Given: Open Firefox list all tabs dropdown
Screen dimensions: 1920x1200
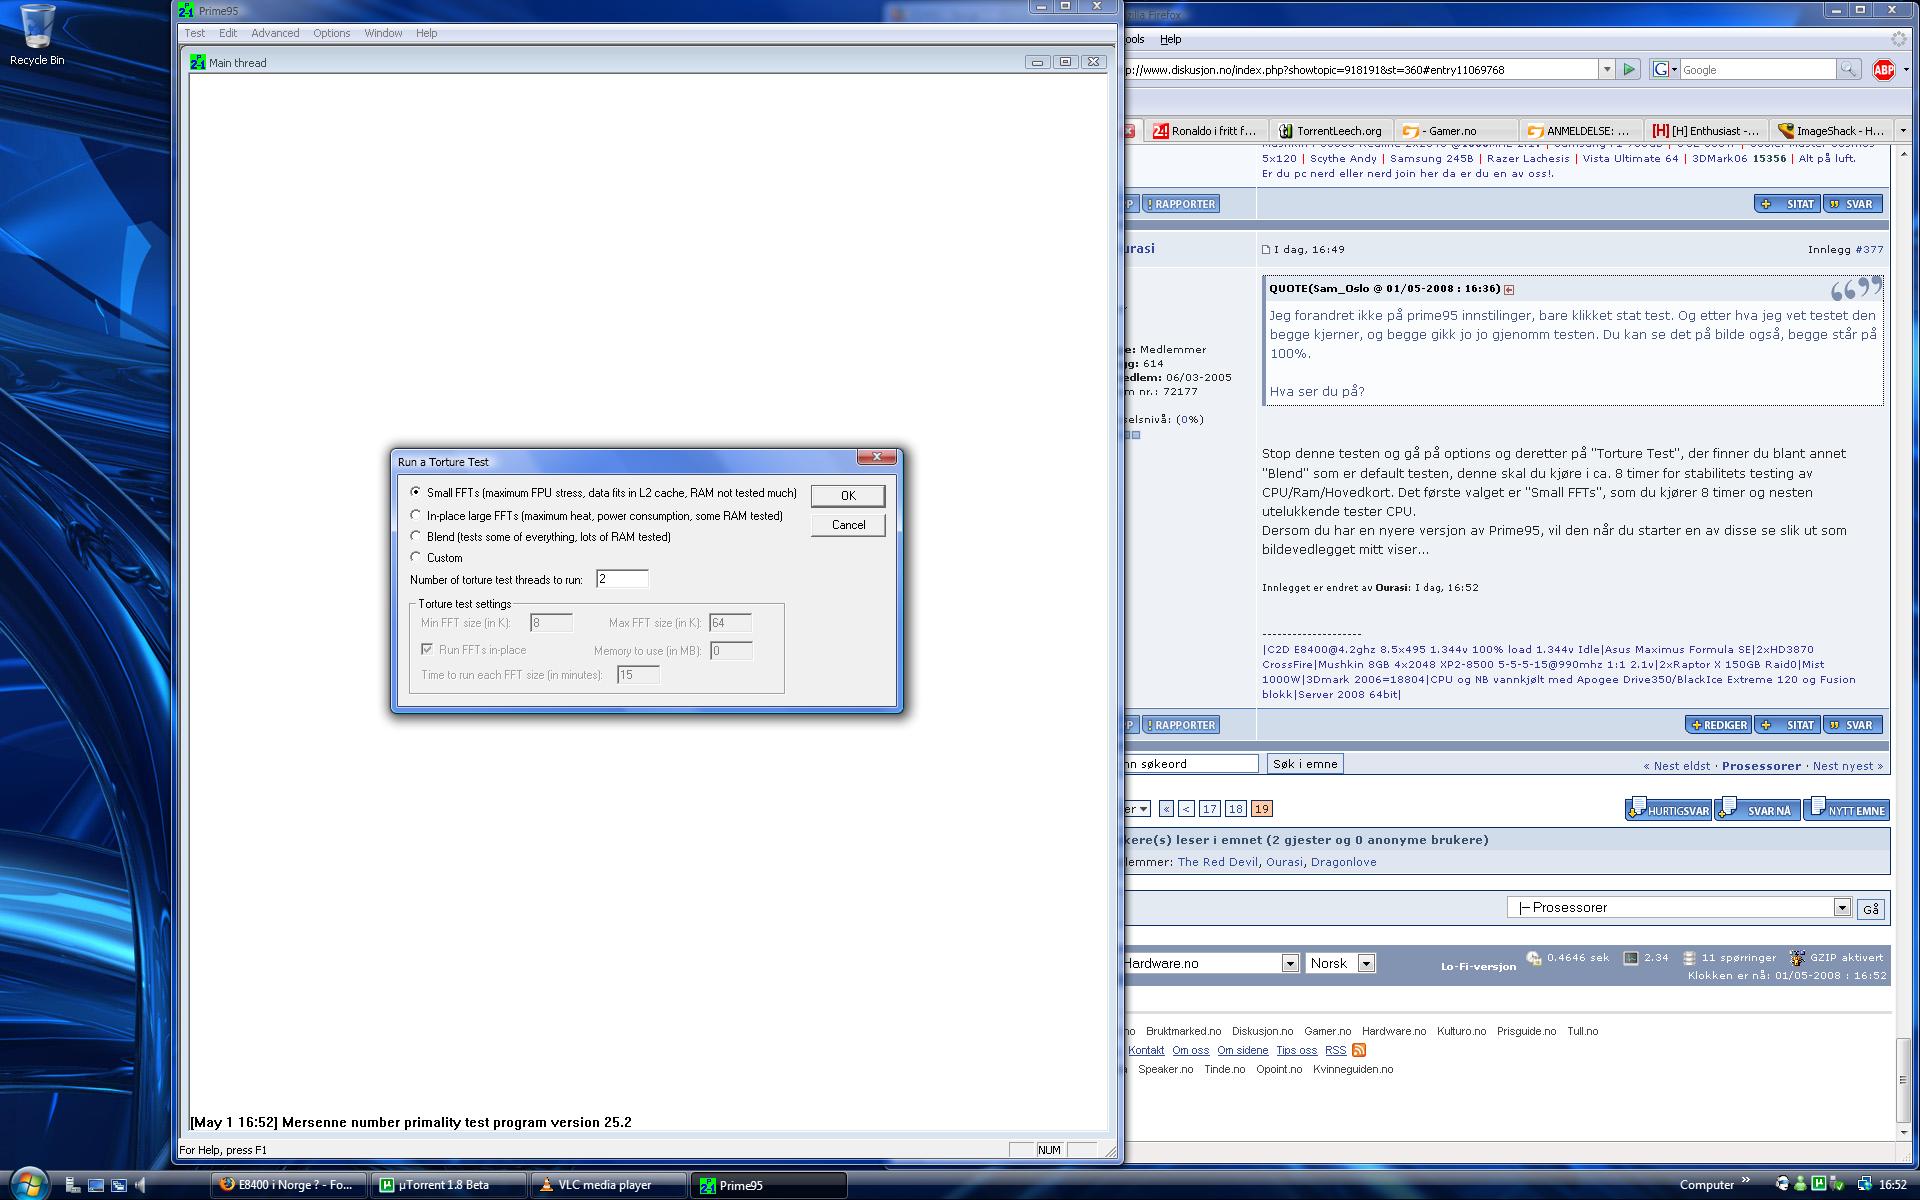Looking at the screenshot, I should pyautogui.click(x=1903, y=131).
